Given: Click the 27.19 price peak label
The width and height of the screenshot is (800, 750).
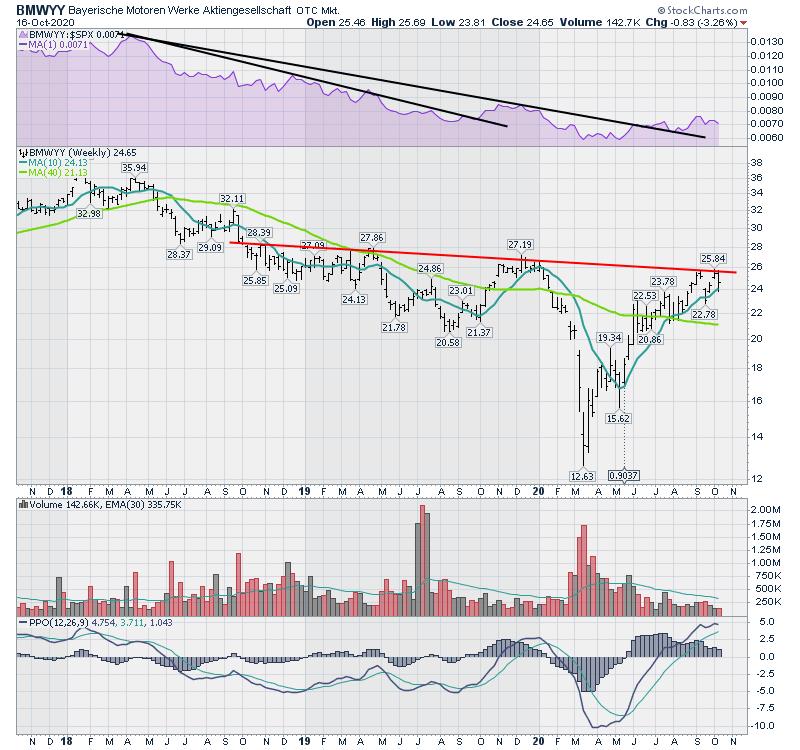Looking at the screenshot, I should (x=520, y=244).
